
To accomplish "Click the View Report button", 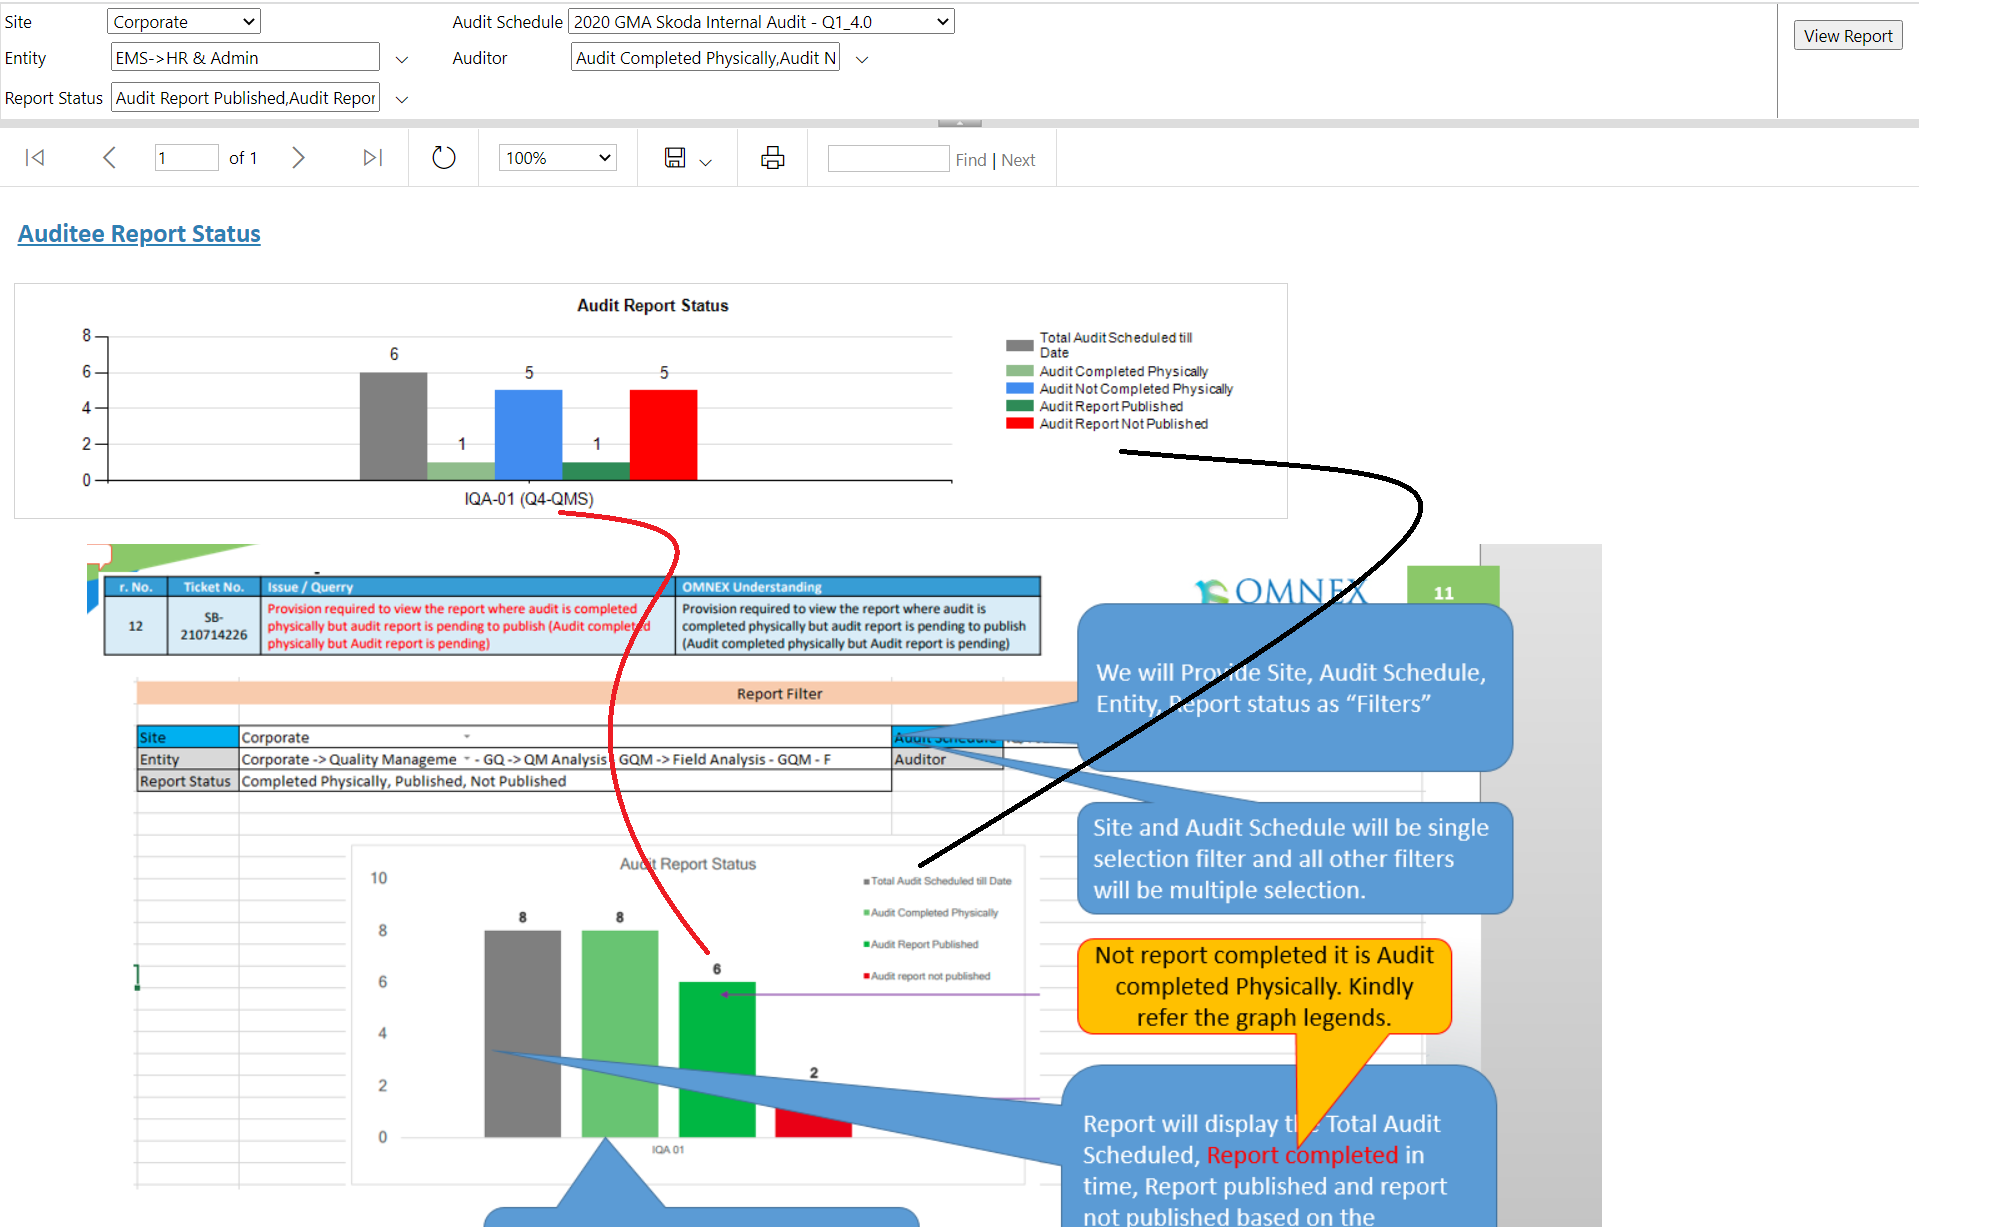I will click(1848, 36).
